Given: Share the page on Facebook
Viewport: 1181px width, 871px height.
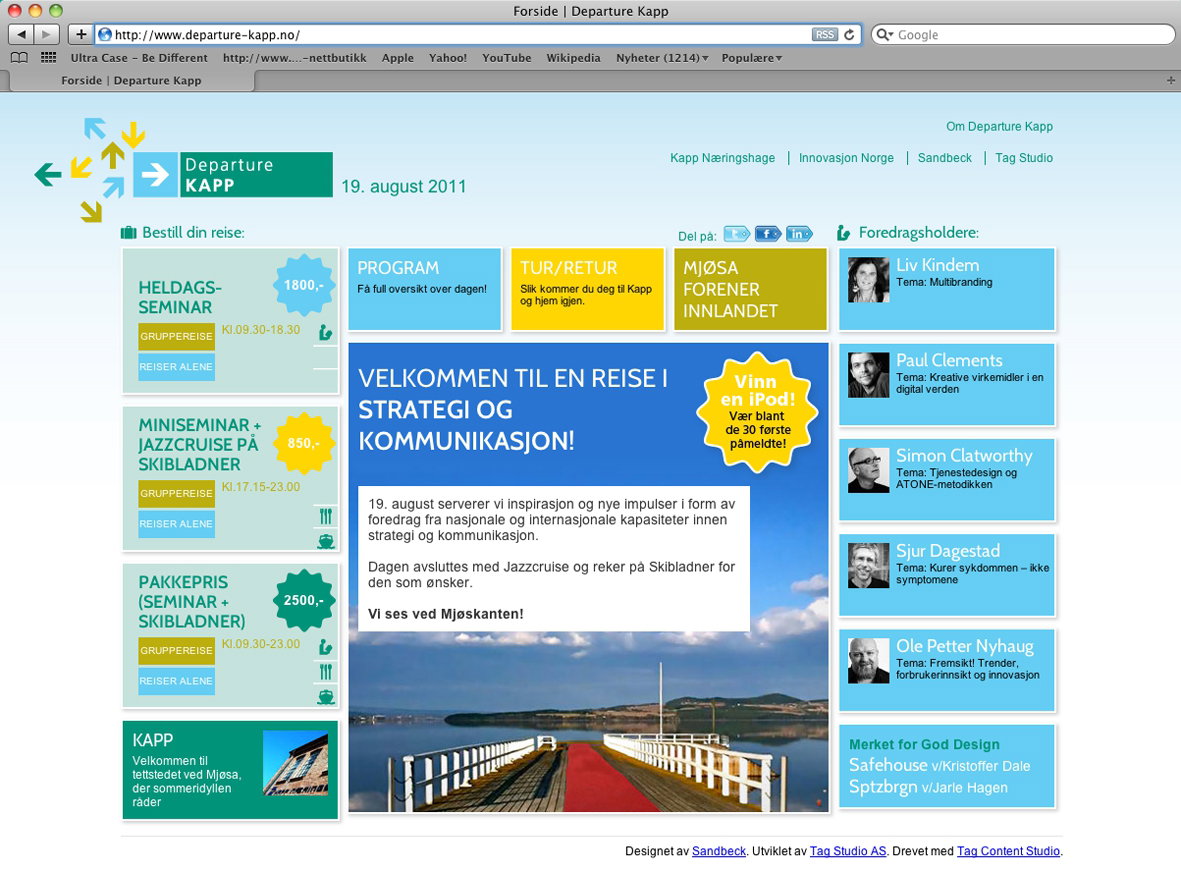Looking at the screenshot, I should tap(767, 234).
